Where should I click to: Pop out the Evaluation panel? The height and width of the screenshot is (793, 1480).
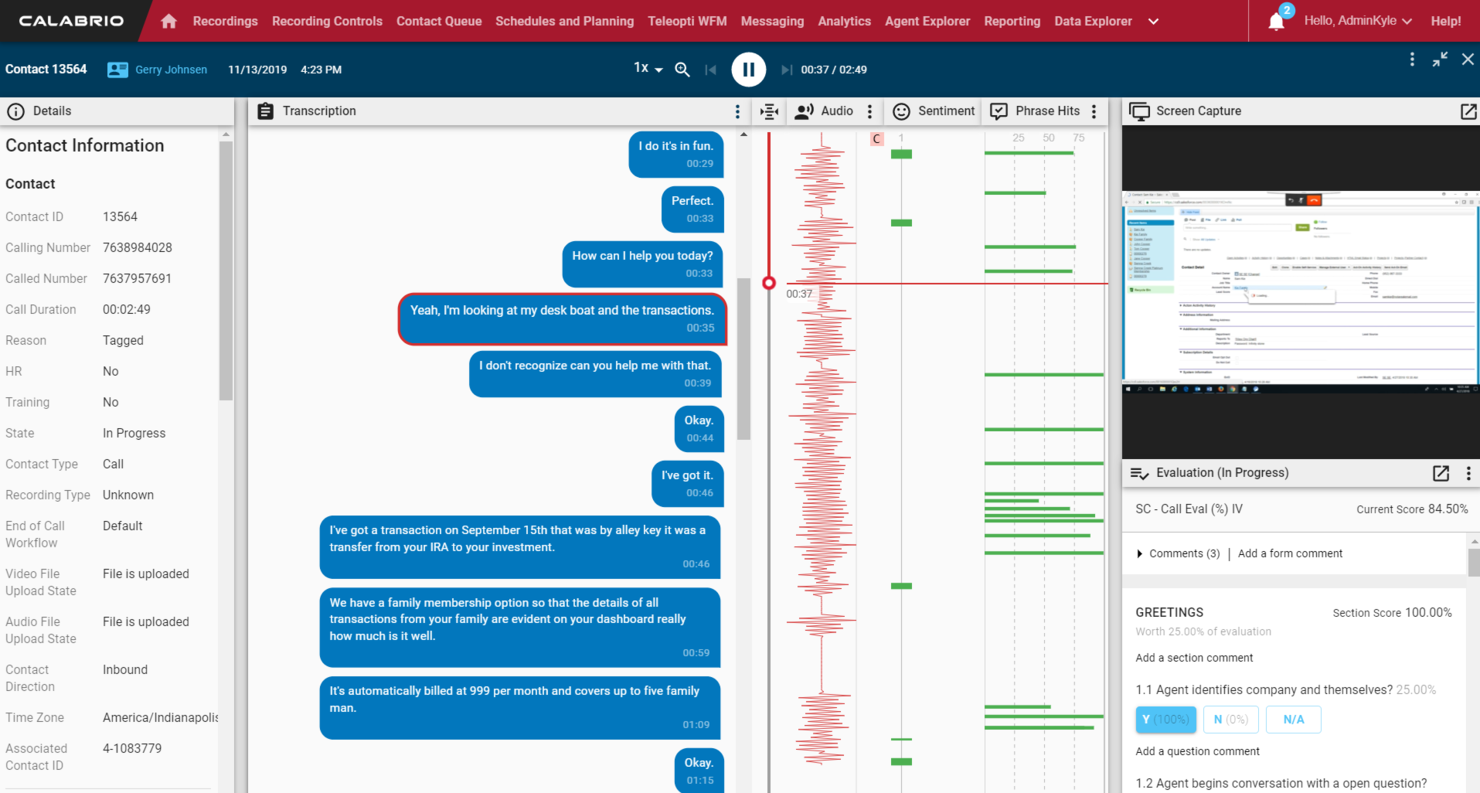[x=1441, y=473]
